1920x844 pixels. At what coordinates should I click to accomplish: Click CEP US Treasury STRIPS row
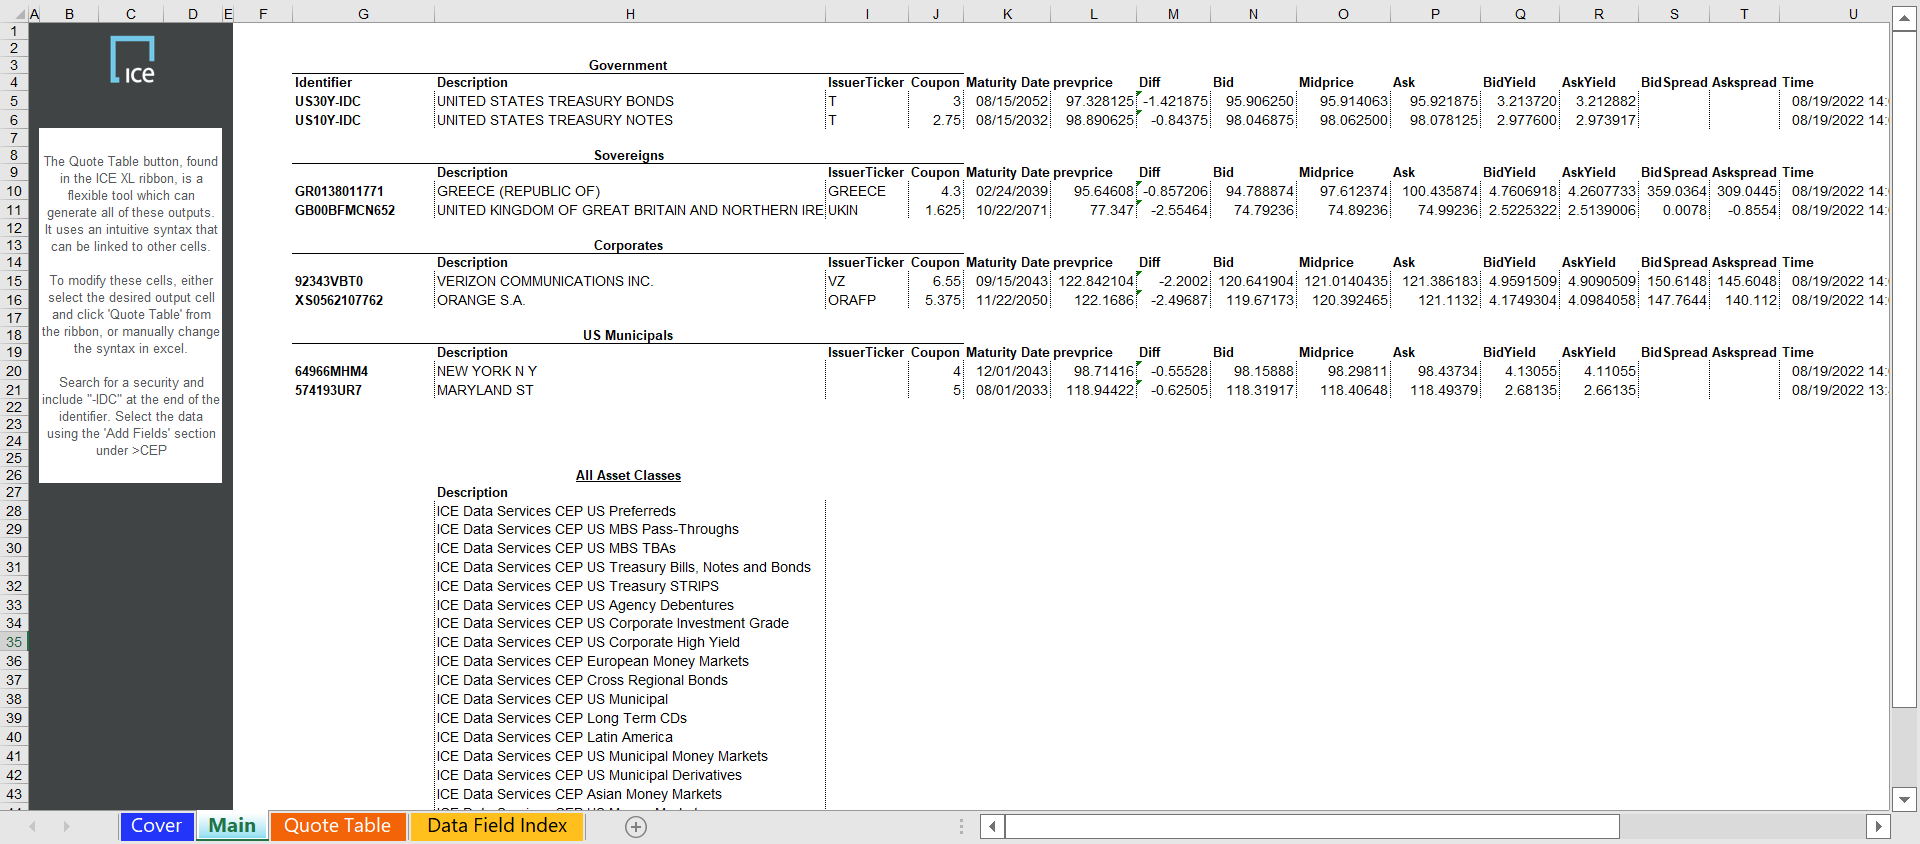pos(630,586)
